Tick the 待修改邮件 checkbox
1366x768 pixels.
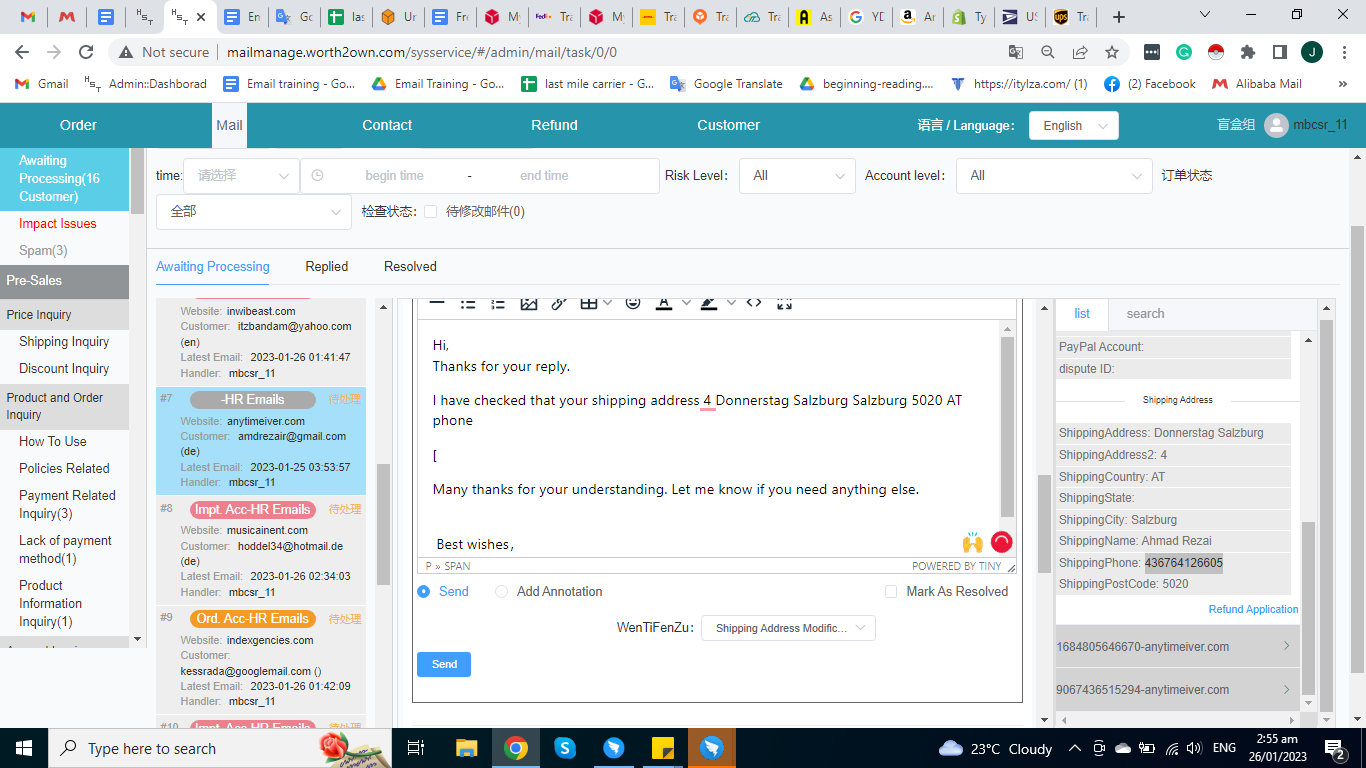[x=430, y=212]
